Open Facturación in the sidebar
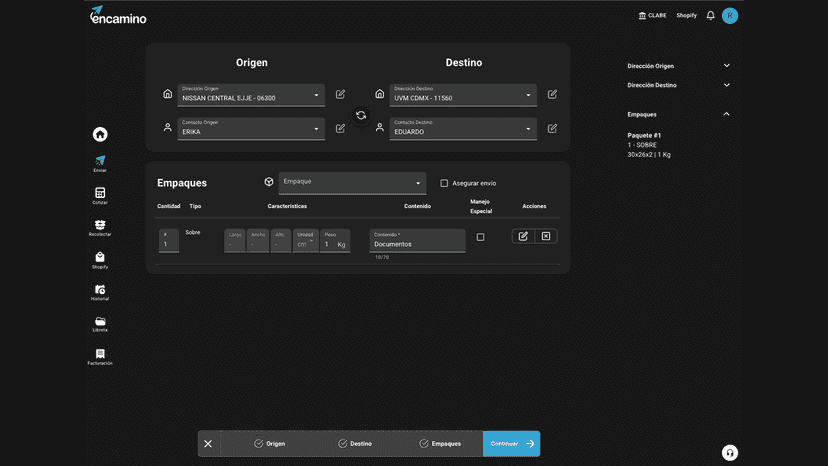This screenshot has width=828, height=466. click(100, 357)
